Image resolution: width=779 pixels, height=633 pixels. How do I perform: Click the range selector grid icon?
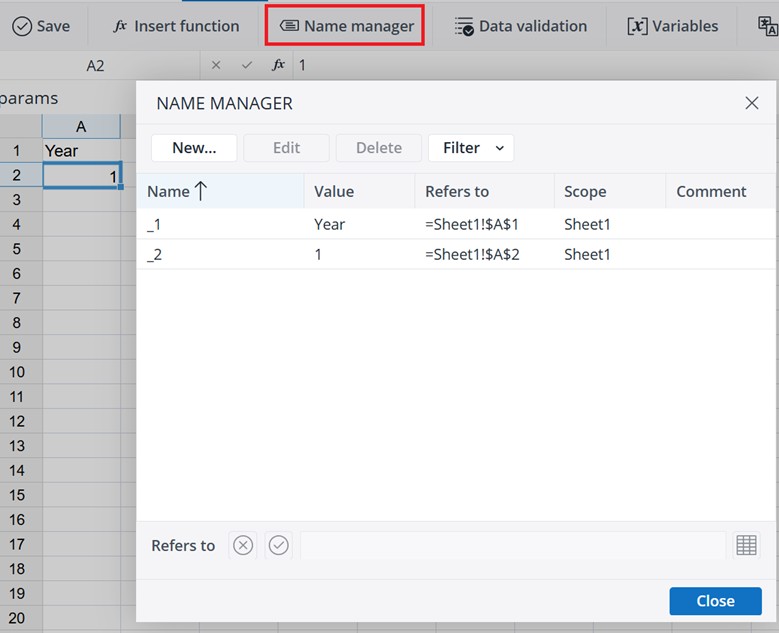coord(746,545)
